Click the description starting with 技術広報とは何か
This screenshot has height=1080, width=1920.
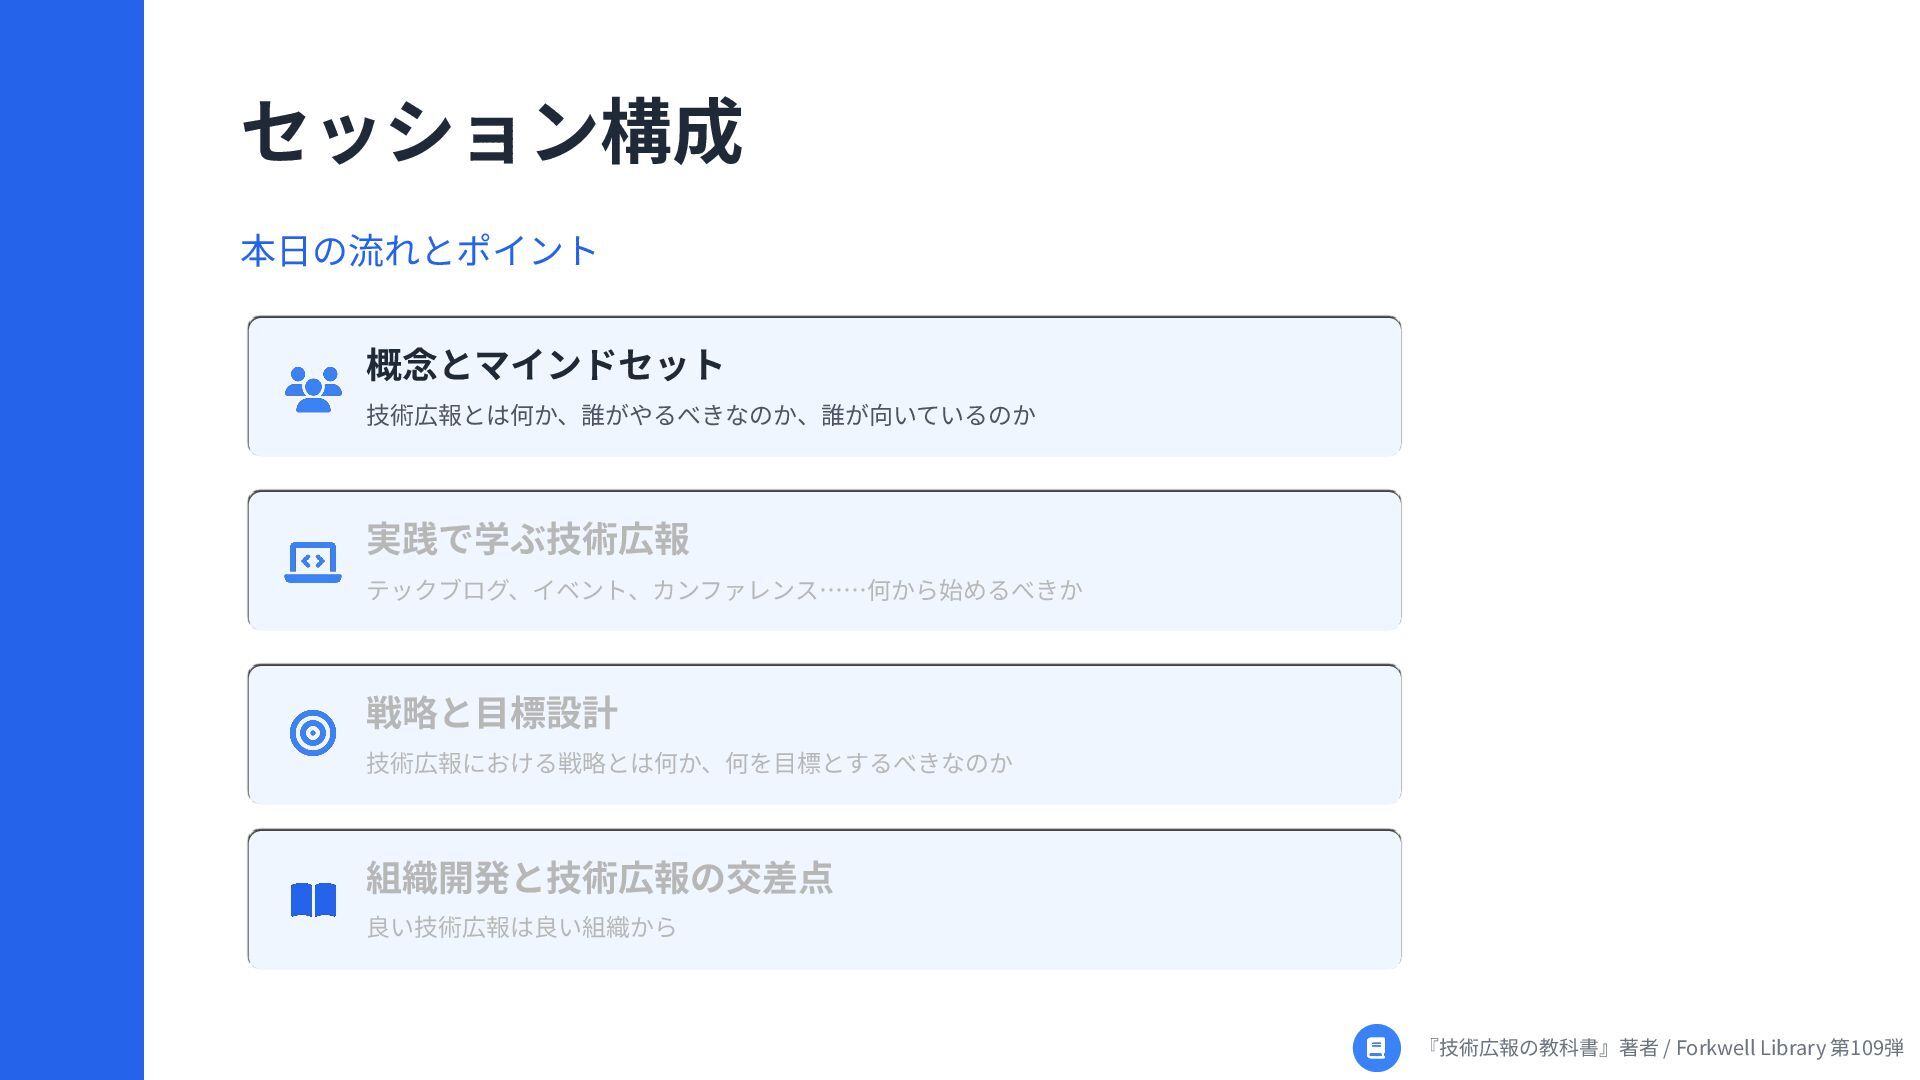click(x=701, y=415)
